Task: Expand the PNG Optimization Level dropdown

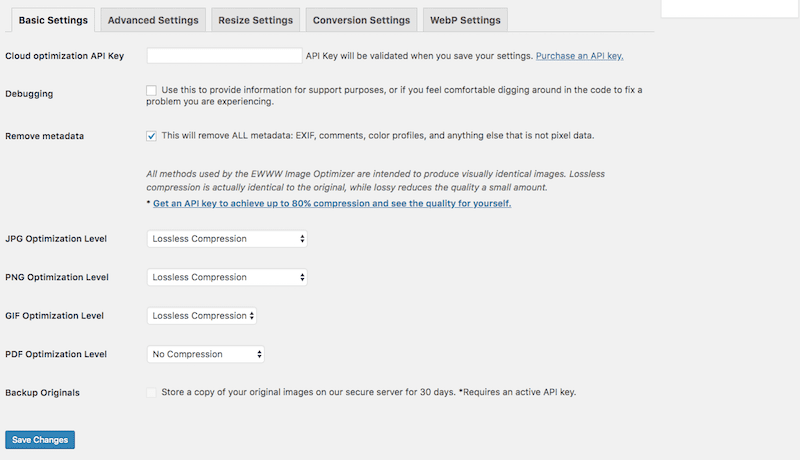Action: pos(227,277)
